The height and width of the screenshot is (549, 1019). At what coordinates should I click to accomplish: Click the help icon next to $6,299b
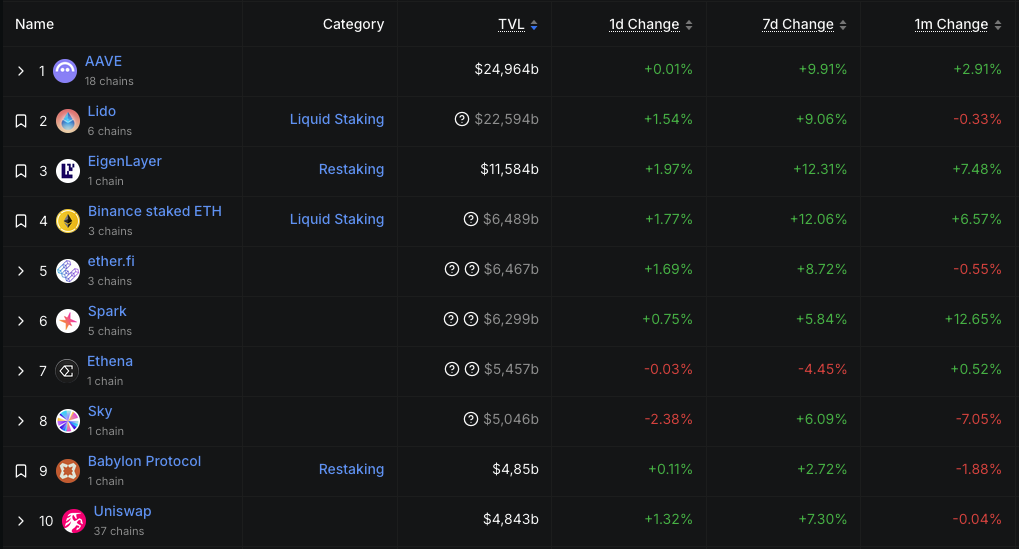point(471,319)
